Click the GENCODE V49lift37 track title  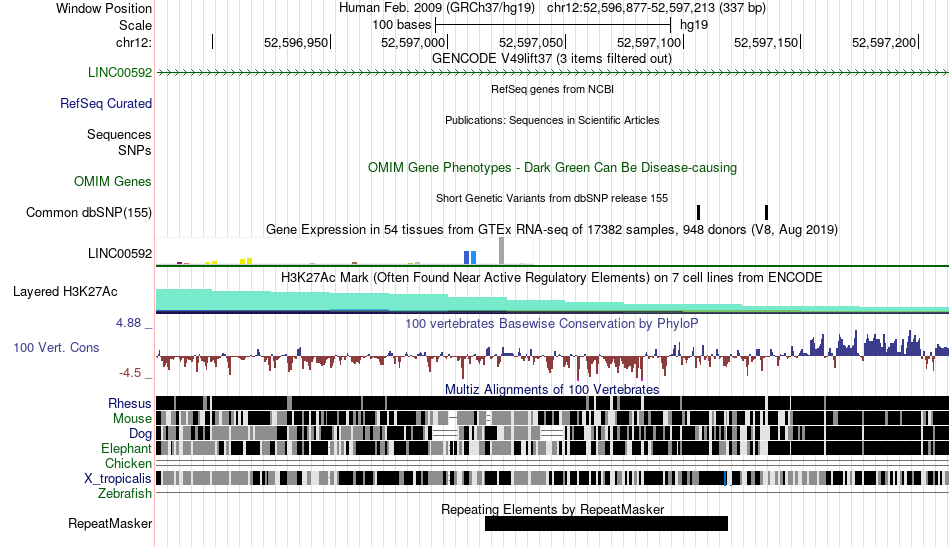[x=552, y=59]
